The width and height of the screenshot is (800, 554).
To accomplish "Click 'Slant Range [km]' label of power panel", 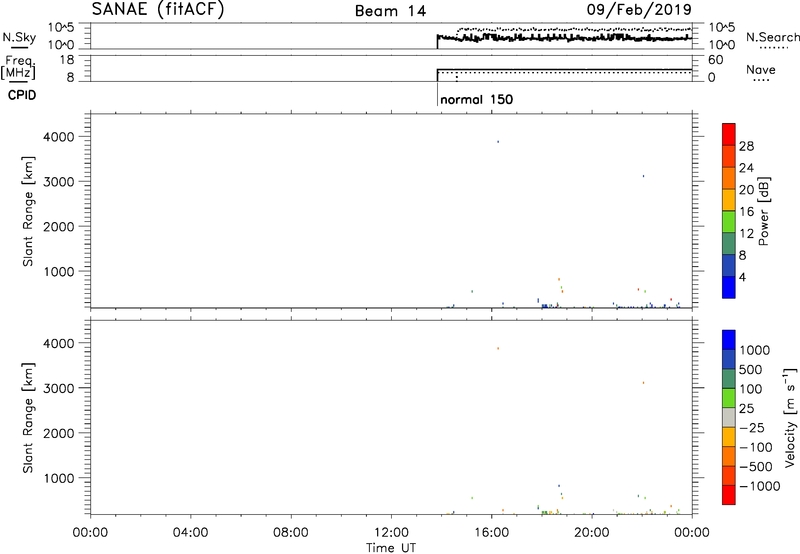I will click(28, 211).
